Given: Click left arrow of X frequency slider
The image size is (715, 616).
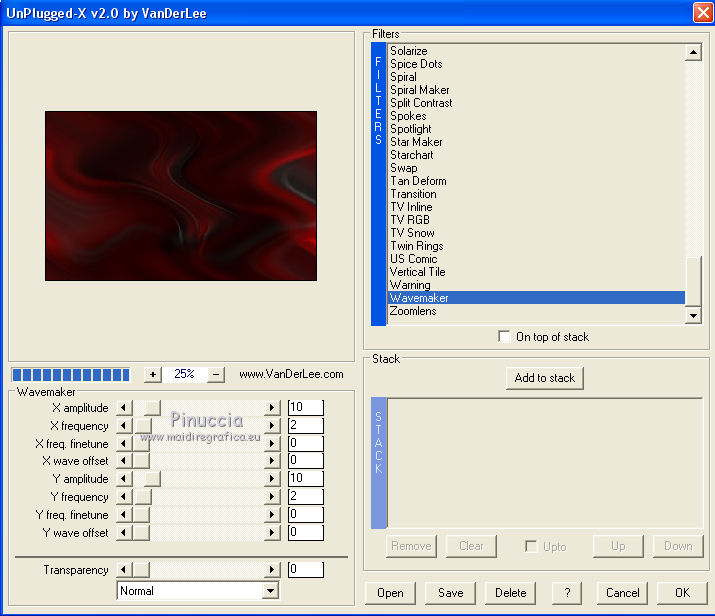Looking at the screenshot, I should click(x=124, y=426).
